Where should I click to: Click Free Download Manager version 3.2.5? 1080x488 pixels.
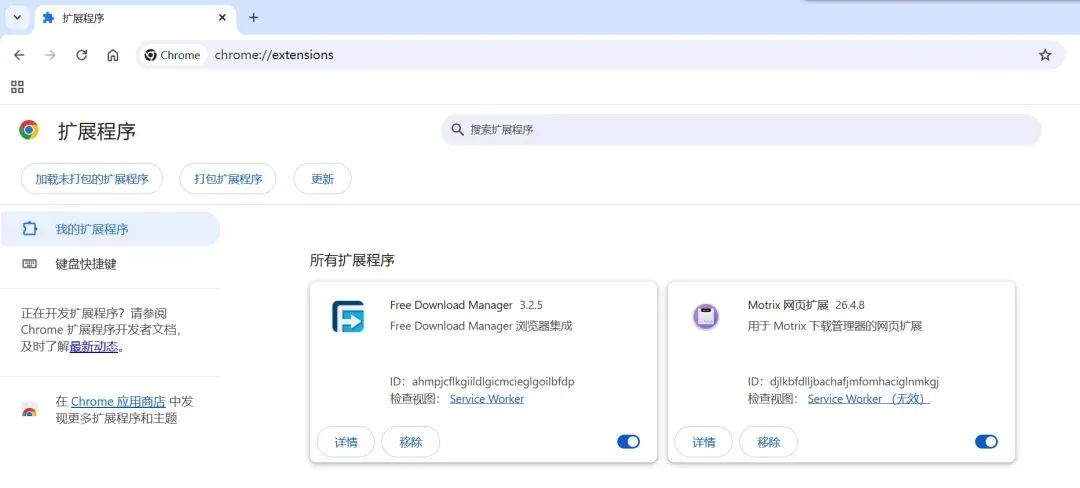pyautogui.click(x=531, y=305)
